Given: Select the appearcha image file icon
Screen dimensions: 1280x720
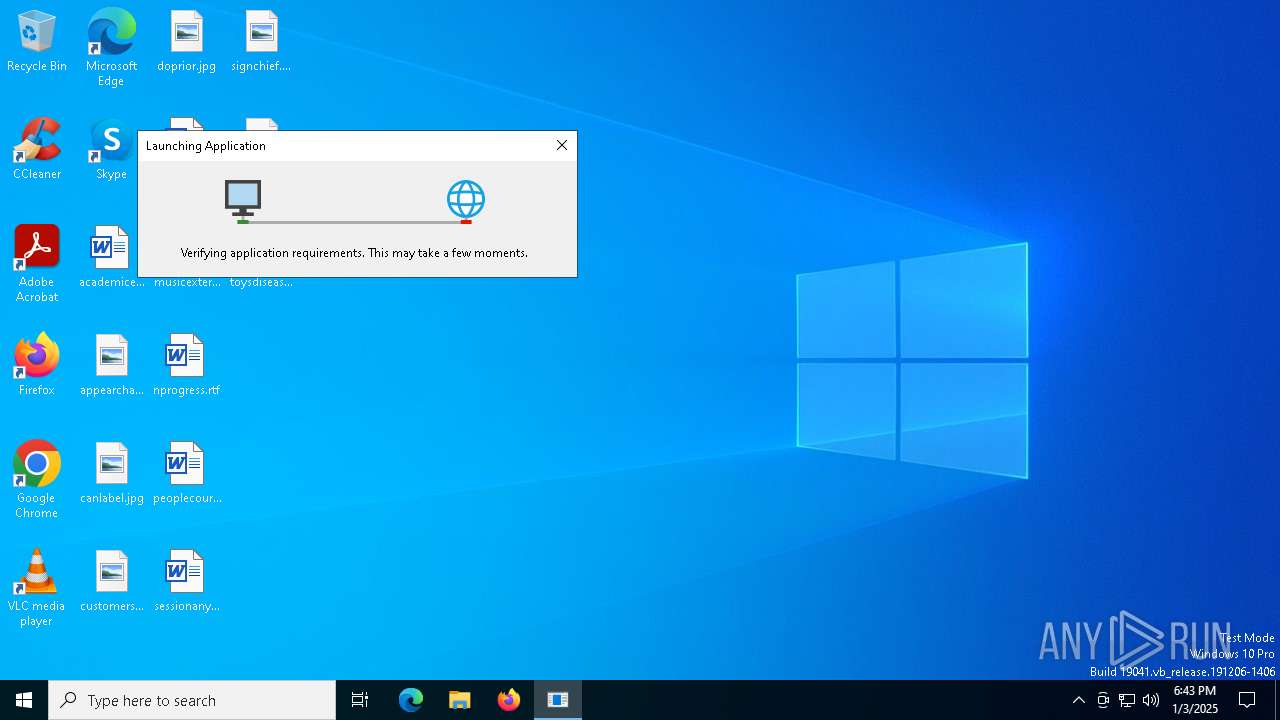Looking at the screenshot, I should point(111,366).
